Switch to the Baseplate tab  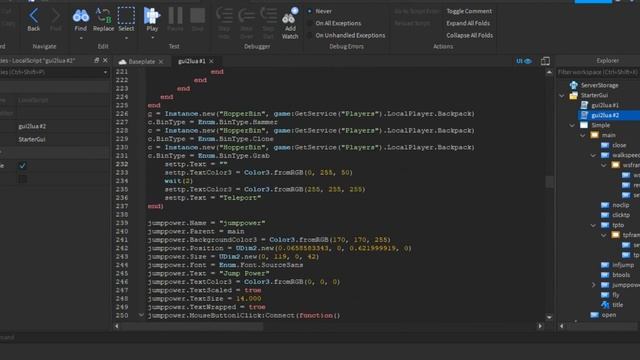click(141, 62)
